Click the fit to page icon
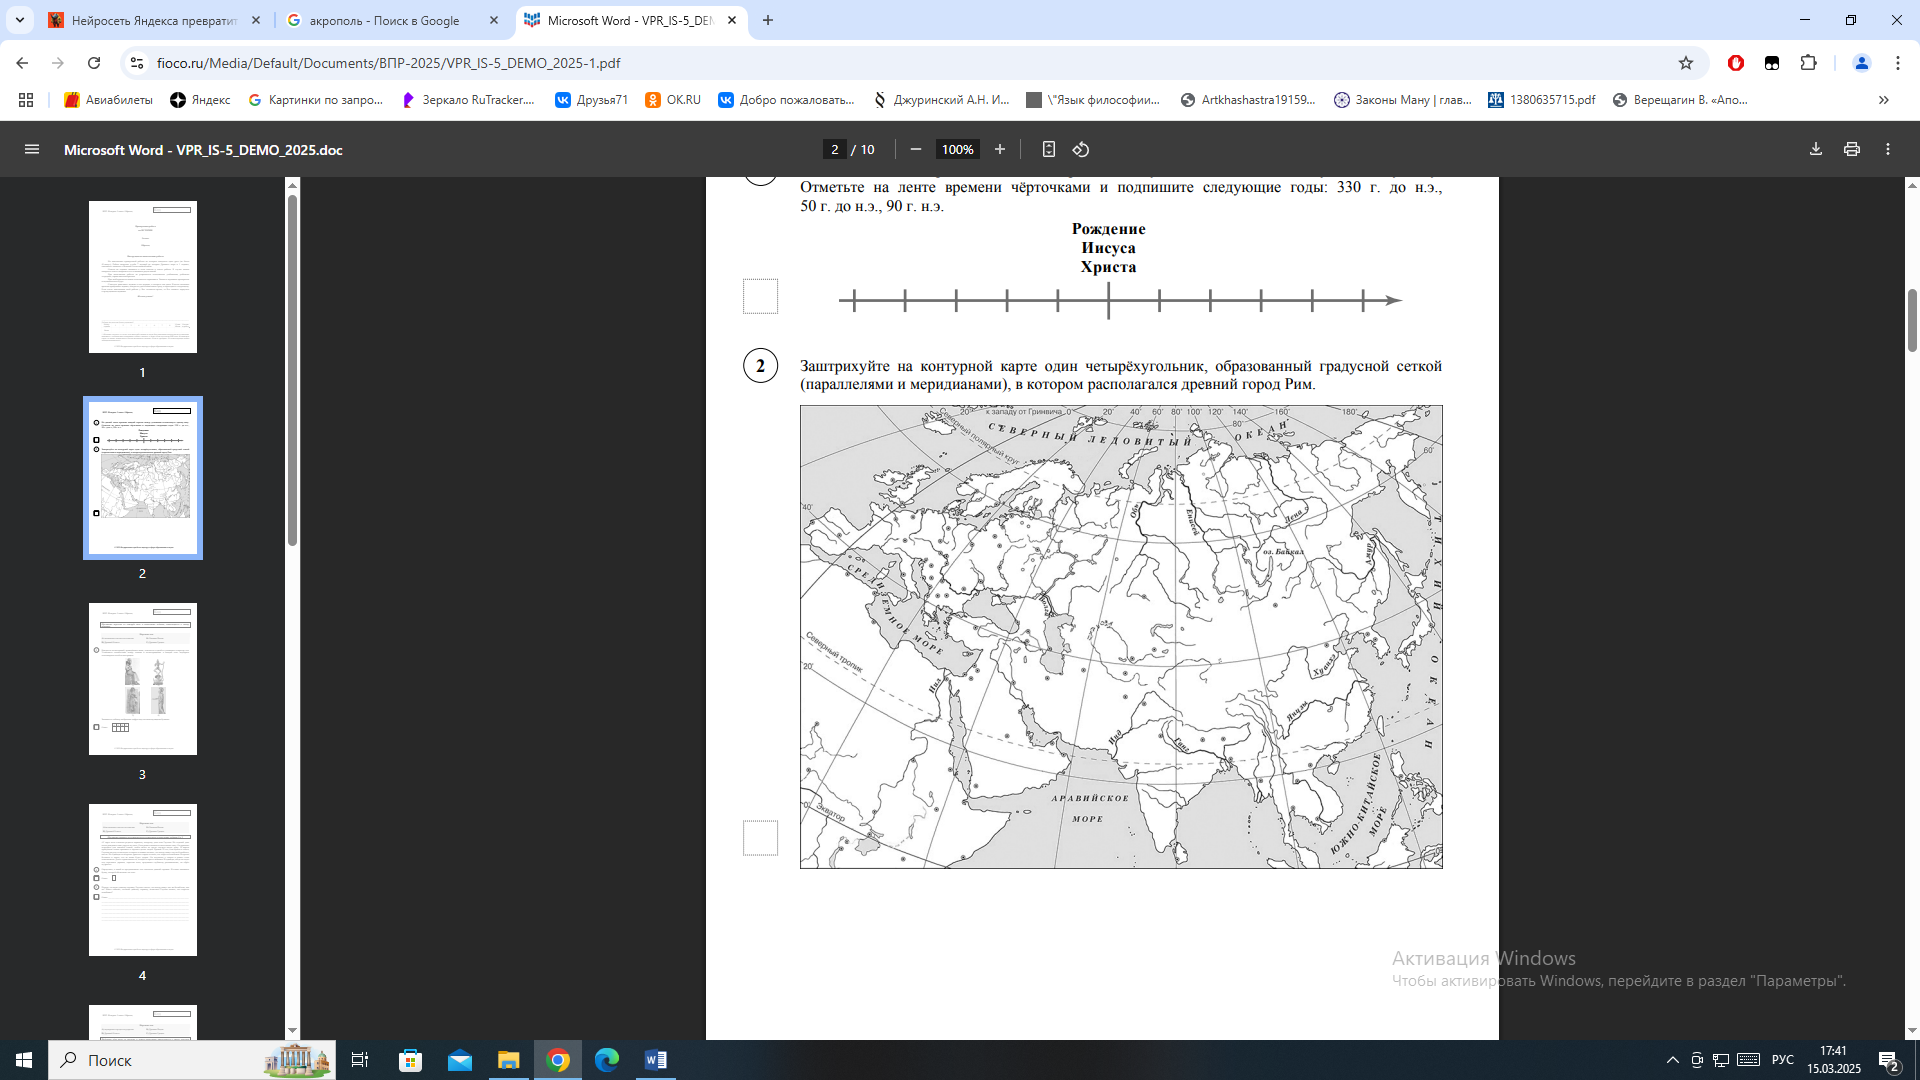 [1048, 149]
